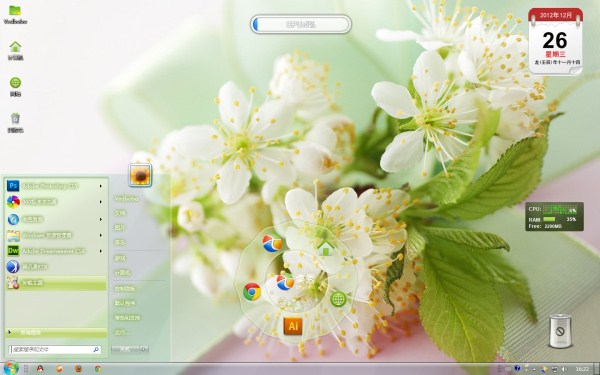Click the QQ penguin icon on taskbar

pyautogui.click(x=40, y=369)
